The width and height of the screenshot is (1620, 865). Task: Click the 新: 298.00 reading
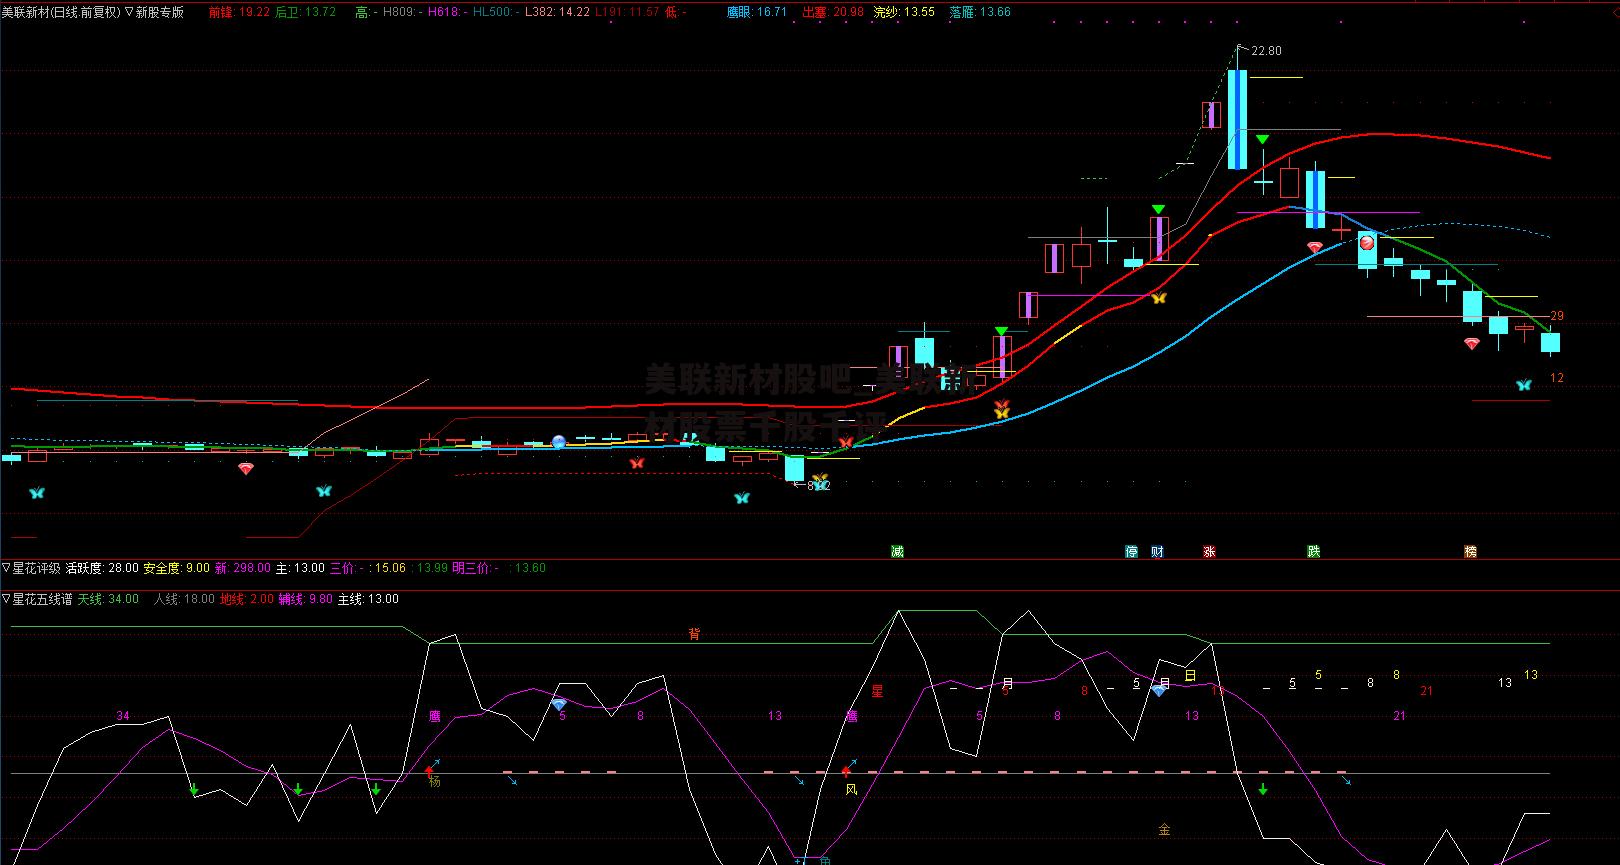pos(243,568)
